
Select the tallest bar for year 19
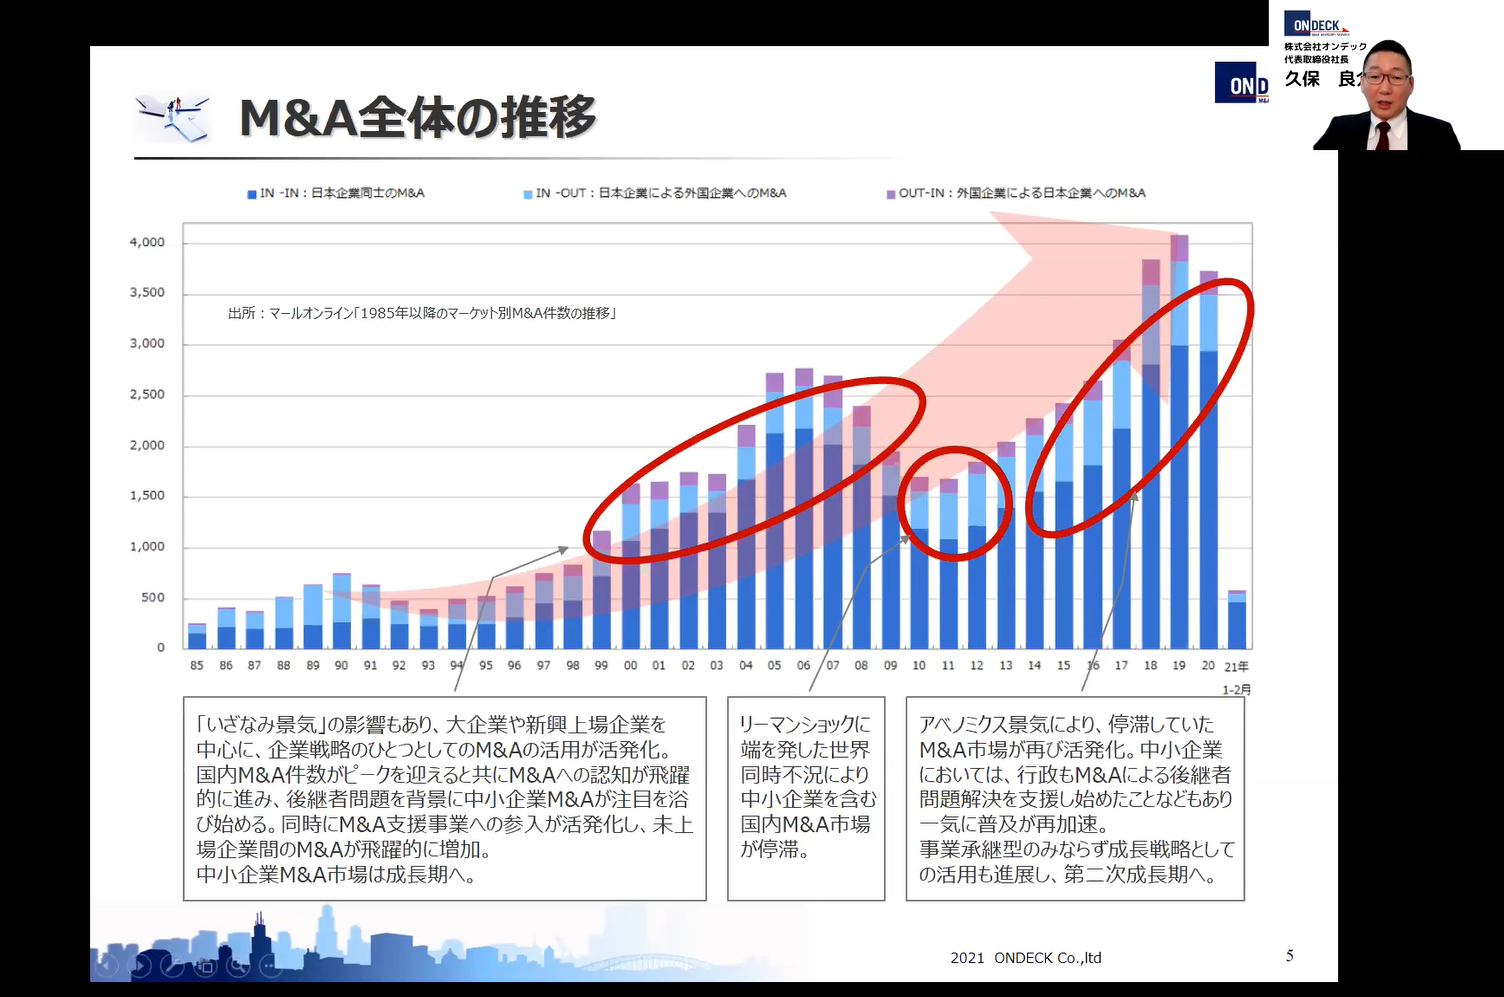(x=1179, y=441)
